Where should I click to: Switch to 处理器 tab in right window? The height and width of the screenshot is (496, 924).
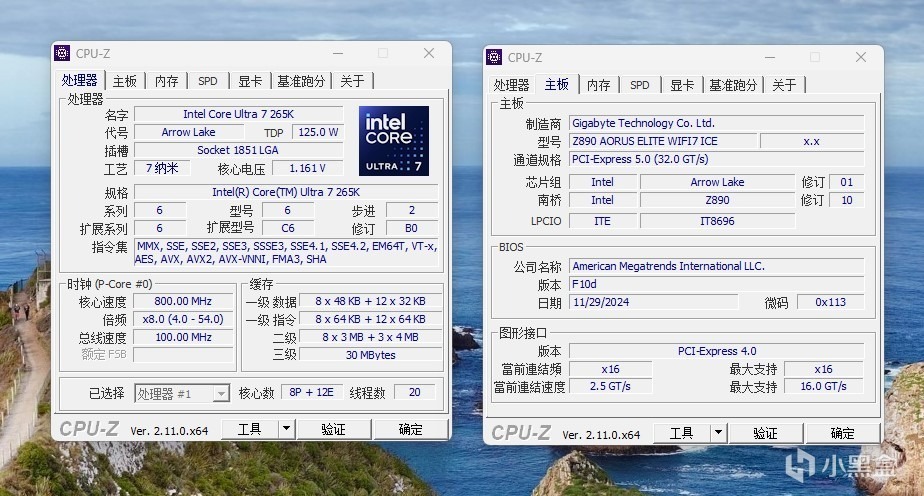pyautogui.click(x=512, y=85)
